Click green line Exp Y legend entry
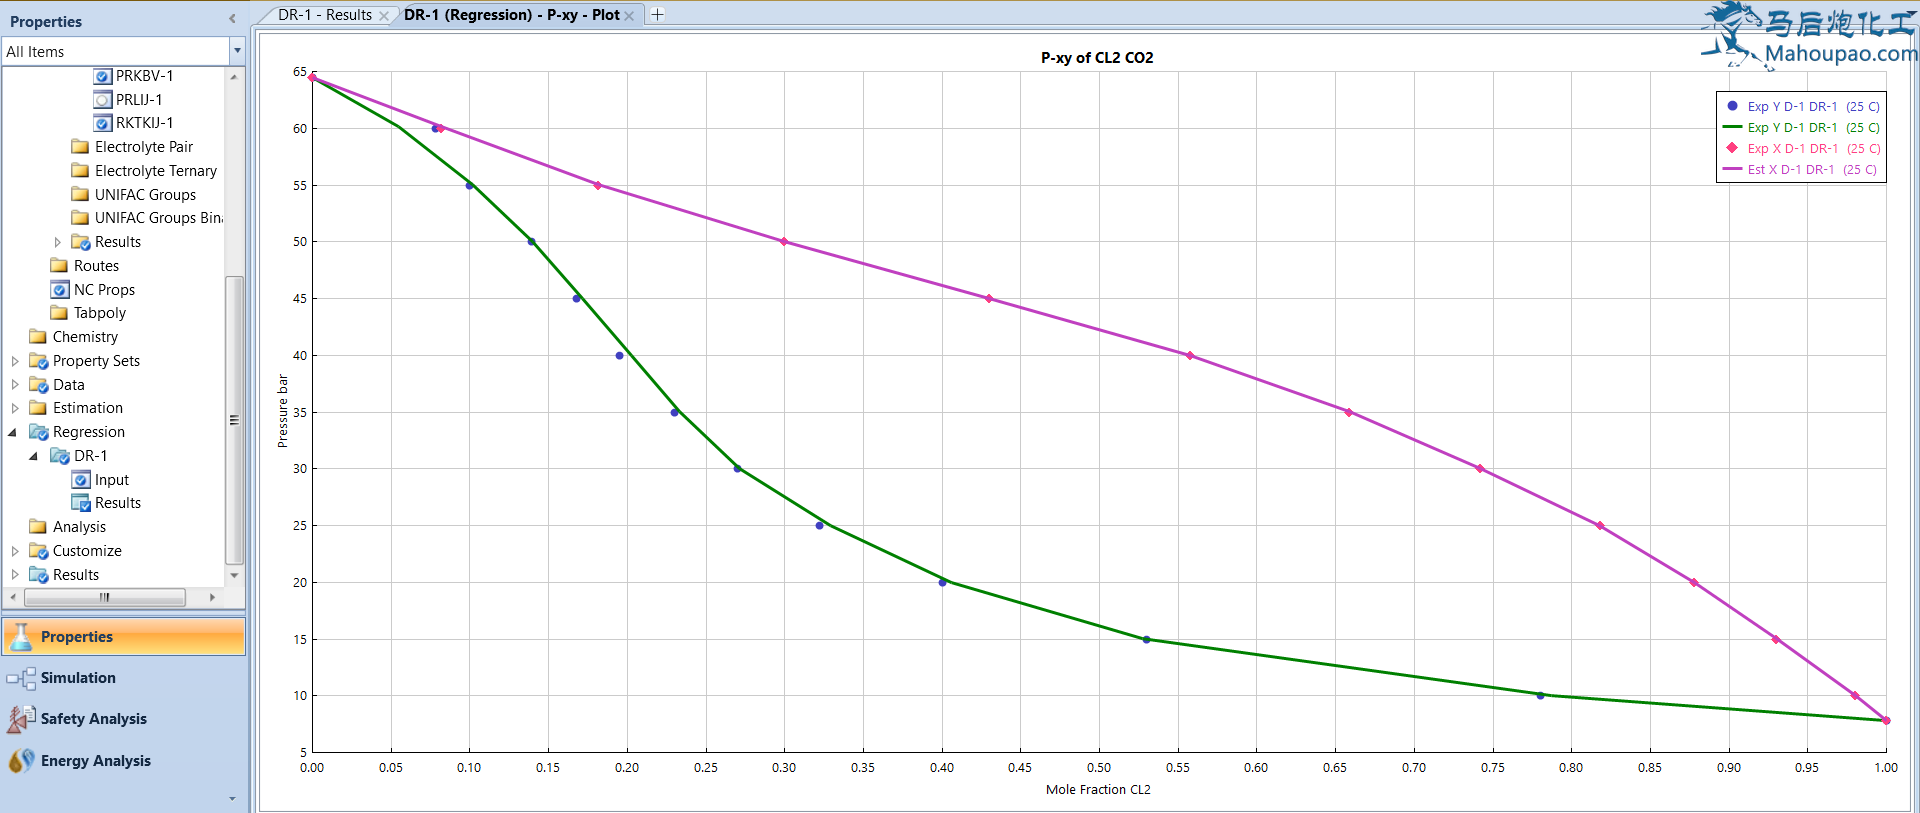This screenshot has width=1920, height=813. (x=1803, y=127)
